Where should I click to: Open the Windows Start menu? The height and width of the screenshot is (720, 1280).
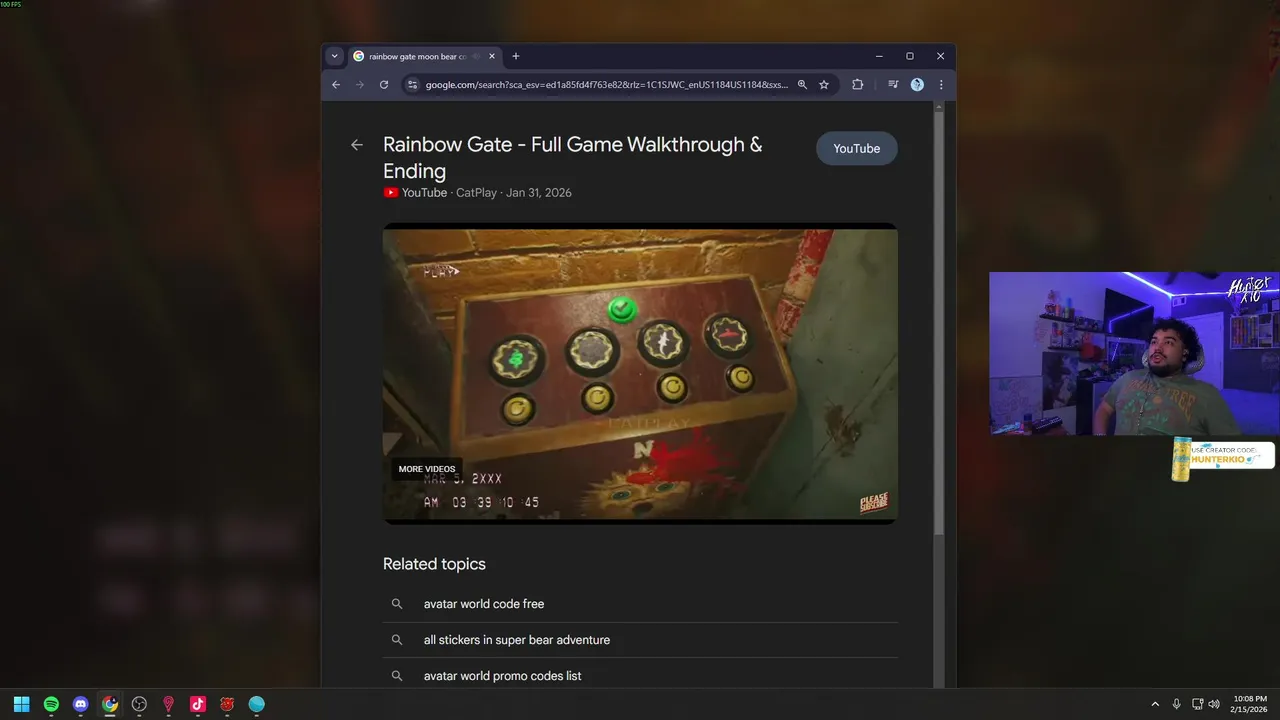coord(21,704)
